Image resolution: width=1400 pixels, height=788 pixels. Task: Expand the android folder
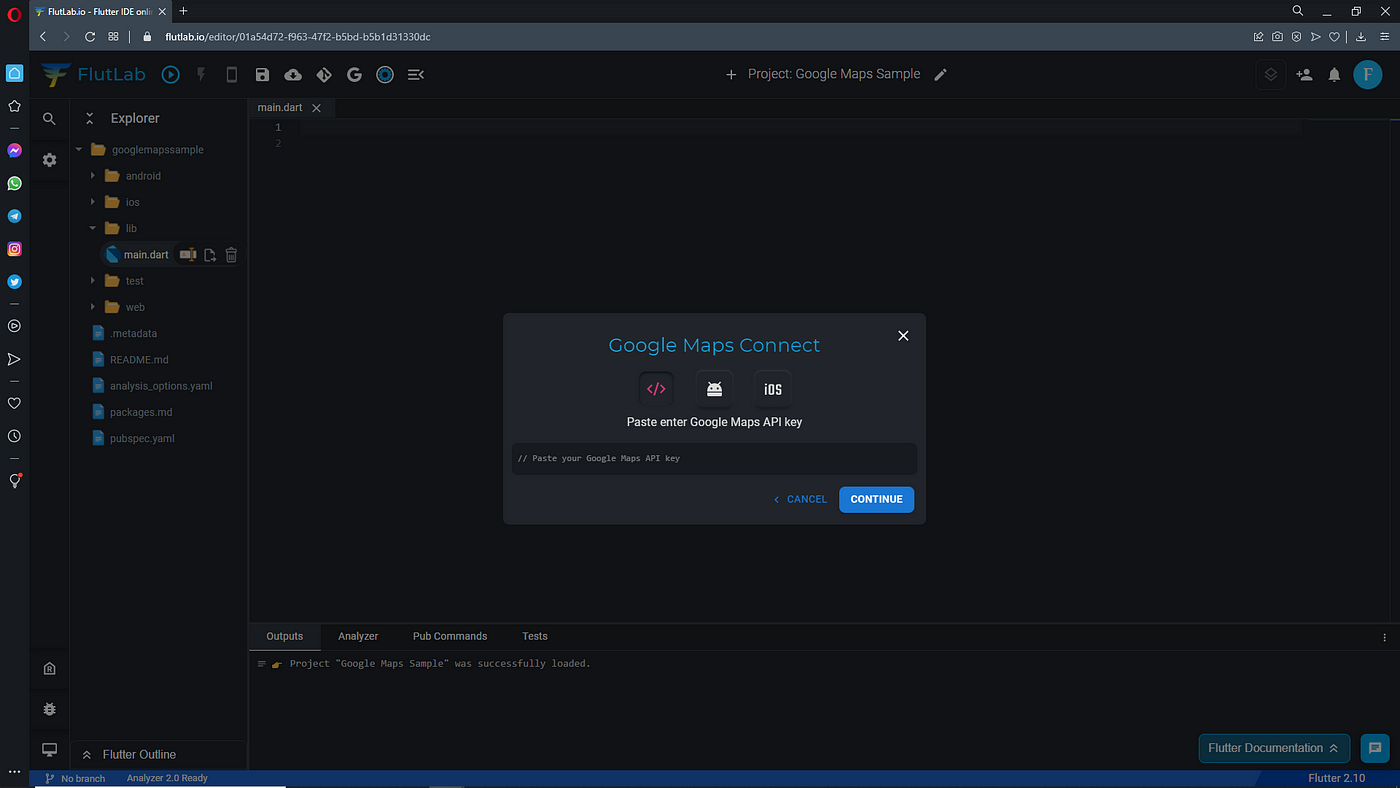(92, 176)
